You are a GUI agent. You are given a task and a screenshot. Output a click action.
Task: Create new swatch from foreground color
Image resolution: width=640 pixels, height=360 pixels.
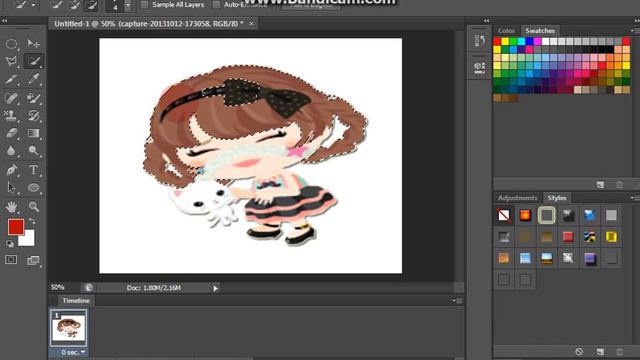(600, 185)
